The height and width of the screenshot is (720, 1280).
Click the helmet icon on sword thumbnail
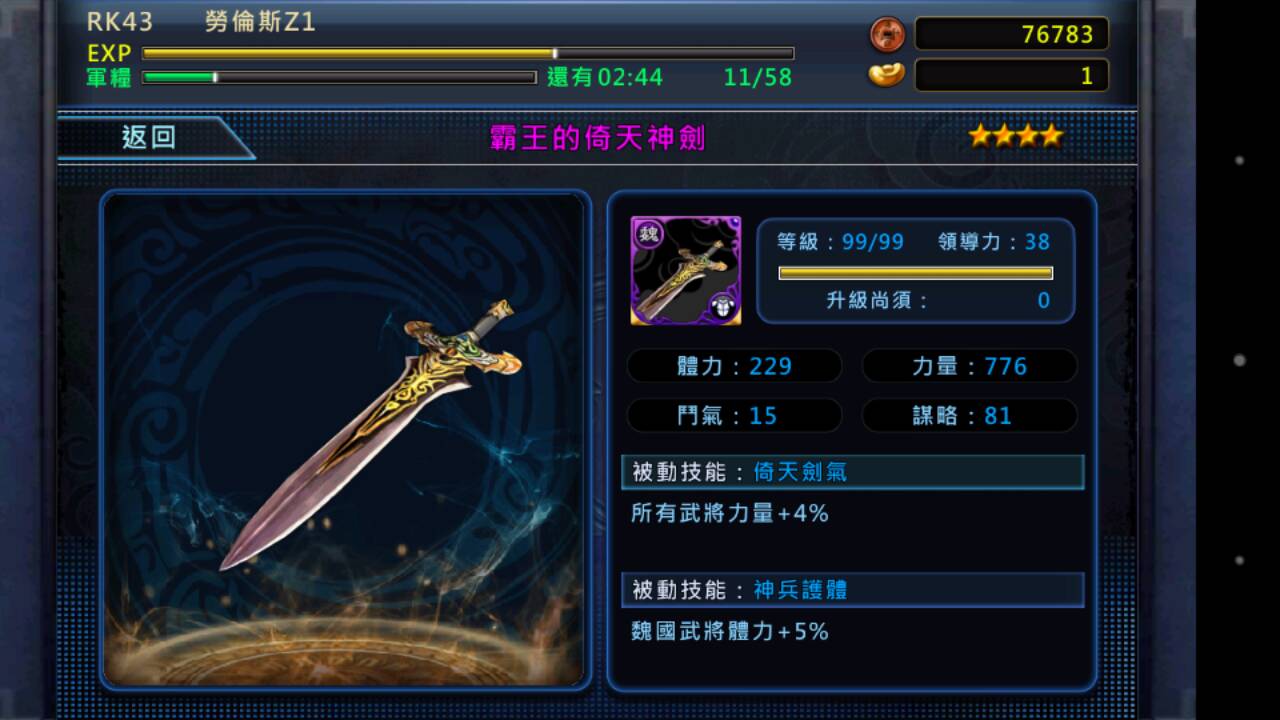coord(722,306)
